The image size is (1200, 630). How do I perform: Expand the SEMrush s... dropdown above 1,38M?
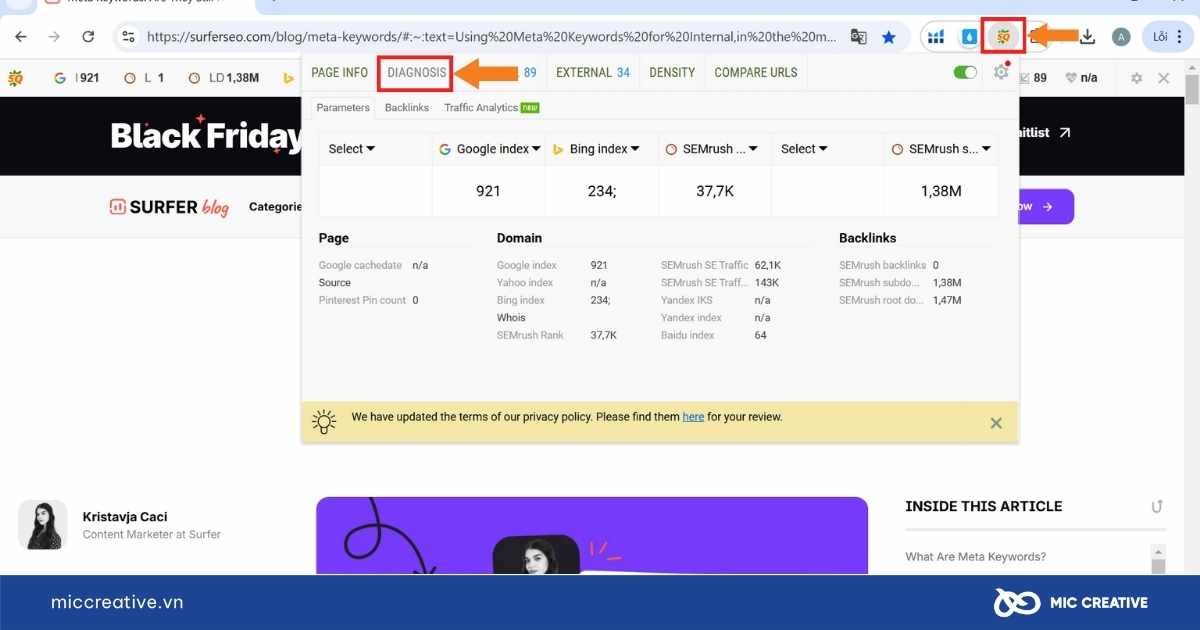(x=941, y=149)
